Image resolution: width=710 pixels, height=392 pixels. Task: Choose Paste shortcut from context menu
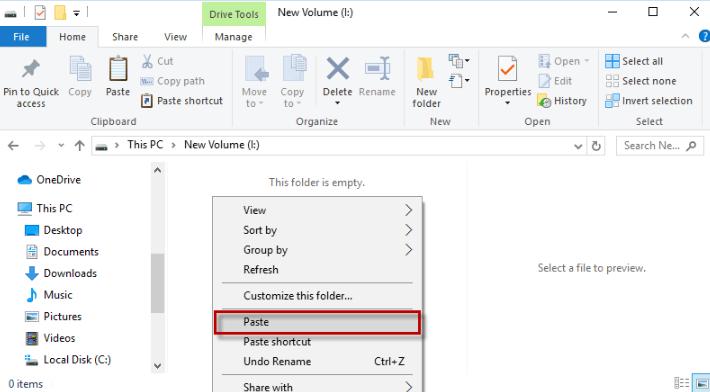318,342
